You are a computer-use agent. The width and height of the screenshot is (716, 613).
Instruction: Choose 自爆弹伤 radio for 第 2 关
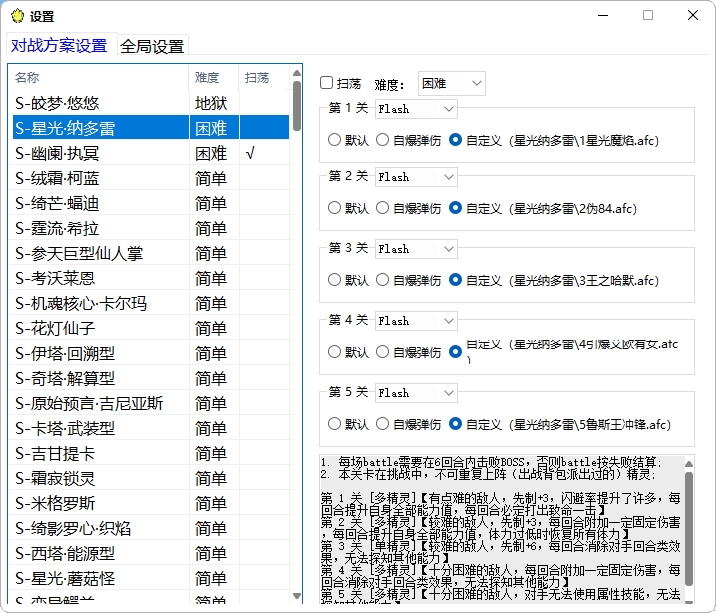tap(382, 208)
